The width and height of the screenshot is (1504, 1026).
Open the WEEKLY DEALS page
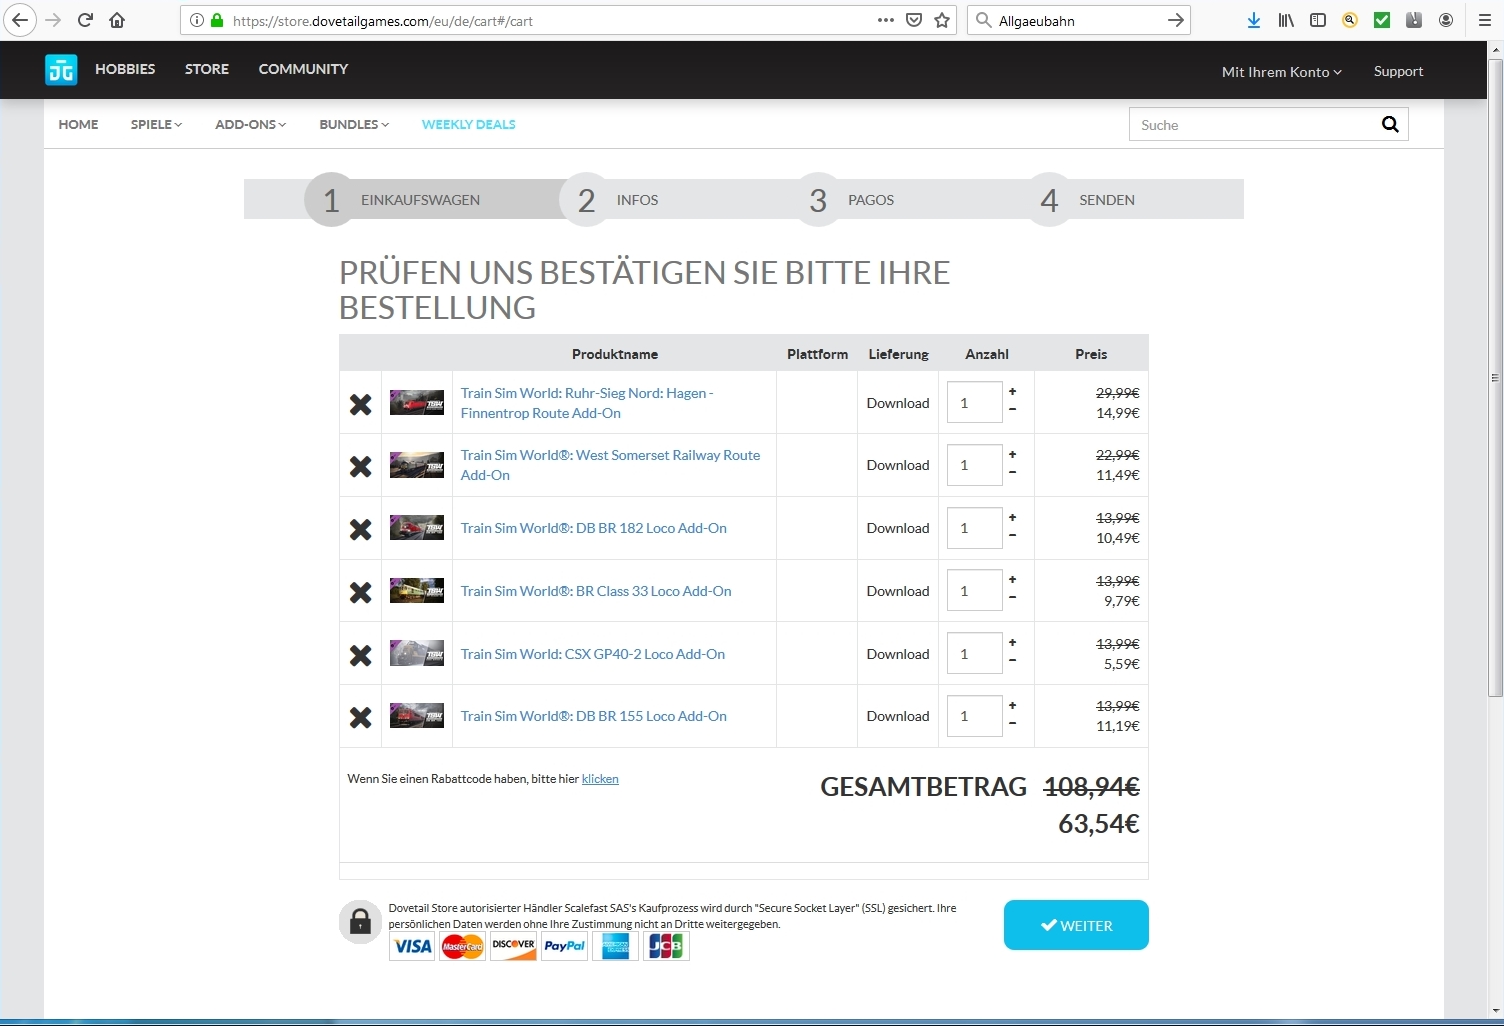pyautogui.click(x=468, y=124)
